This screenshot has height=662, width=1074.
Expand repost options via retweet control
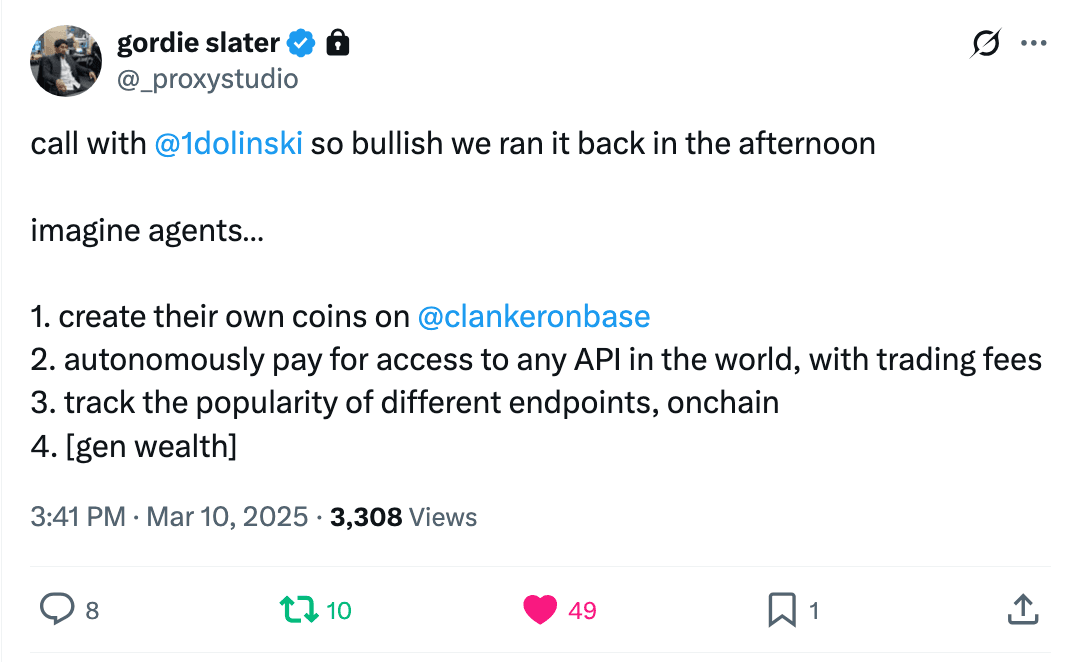pyautogui.click(x=297, y=609)
